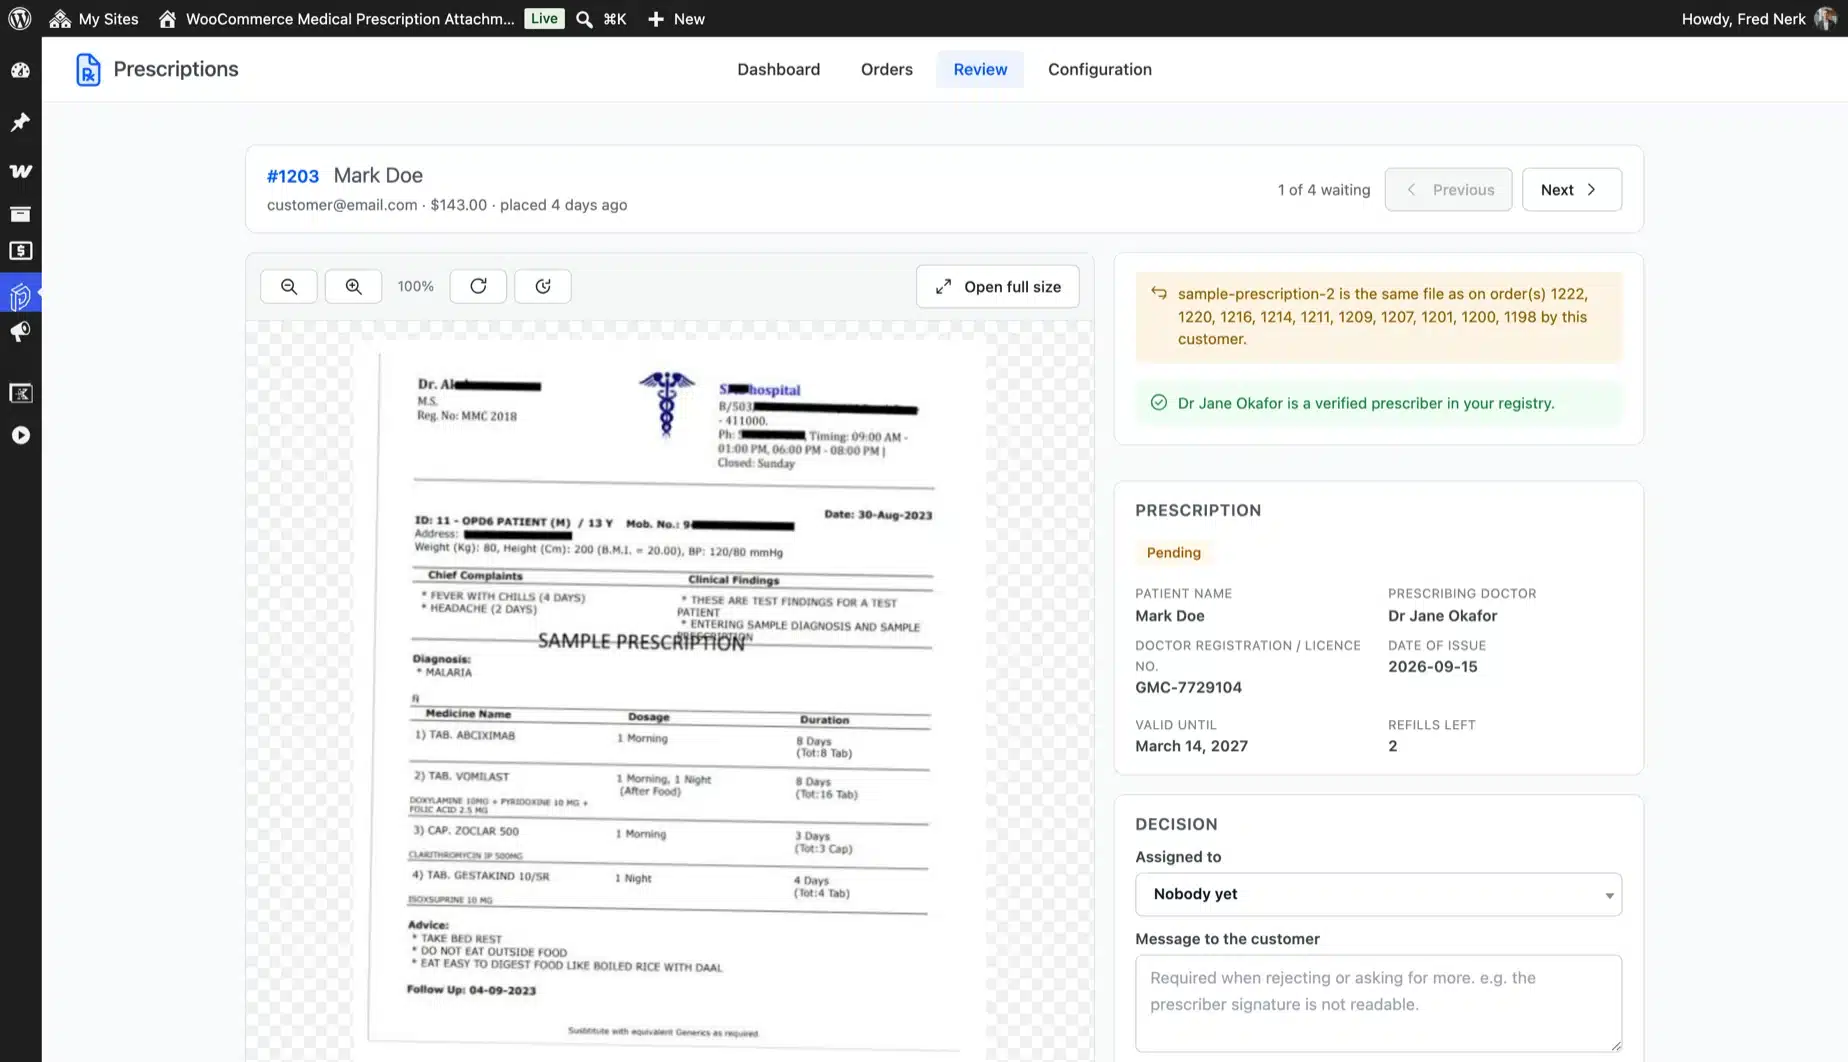Click the 1 of 4 waiting text
The height and width of the screenshot is (1062, 1848).
(1323, 189)
